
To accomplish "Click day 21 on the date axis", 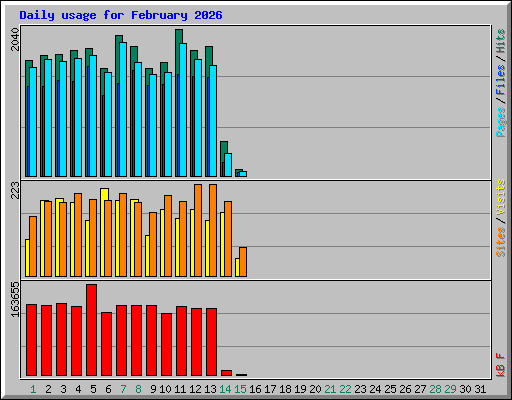I will coord(330,389).
